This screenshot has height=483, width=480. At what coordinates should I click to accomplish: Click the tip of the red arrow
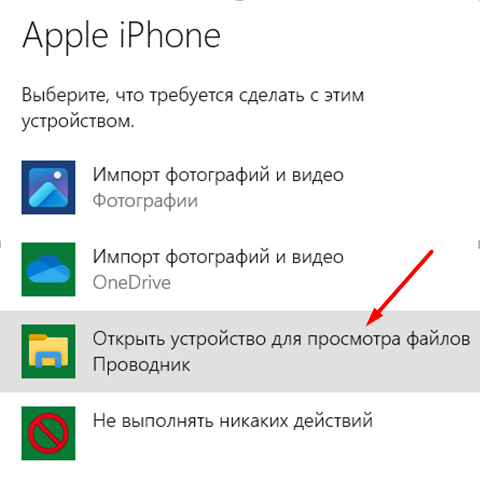click(367, 325)
